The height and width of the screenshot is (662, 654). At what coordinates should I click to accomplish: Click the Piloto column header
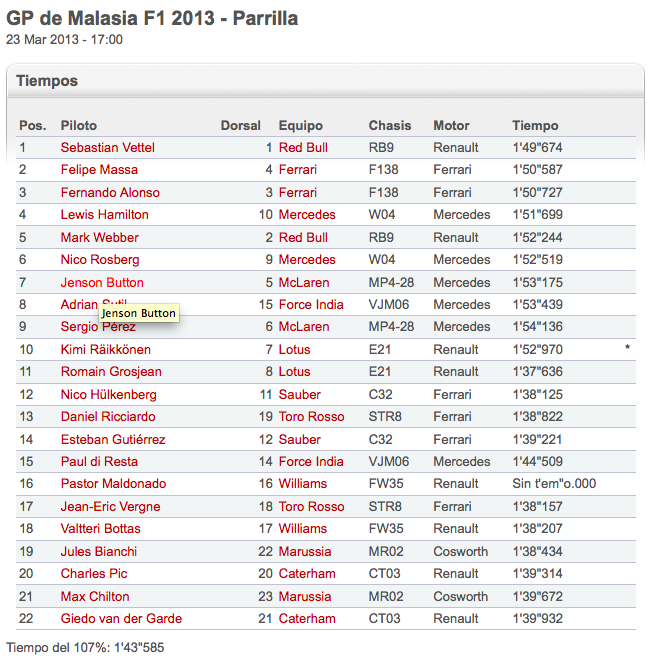pos(79,125)
